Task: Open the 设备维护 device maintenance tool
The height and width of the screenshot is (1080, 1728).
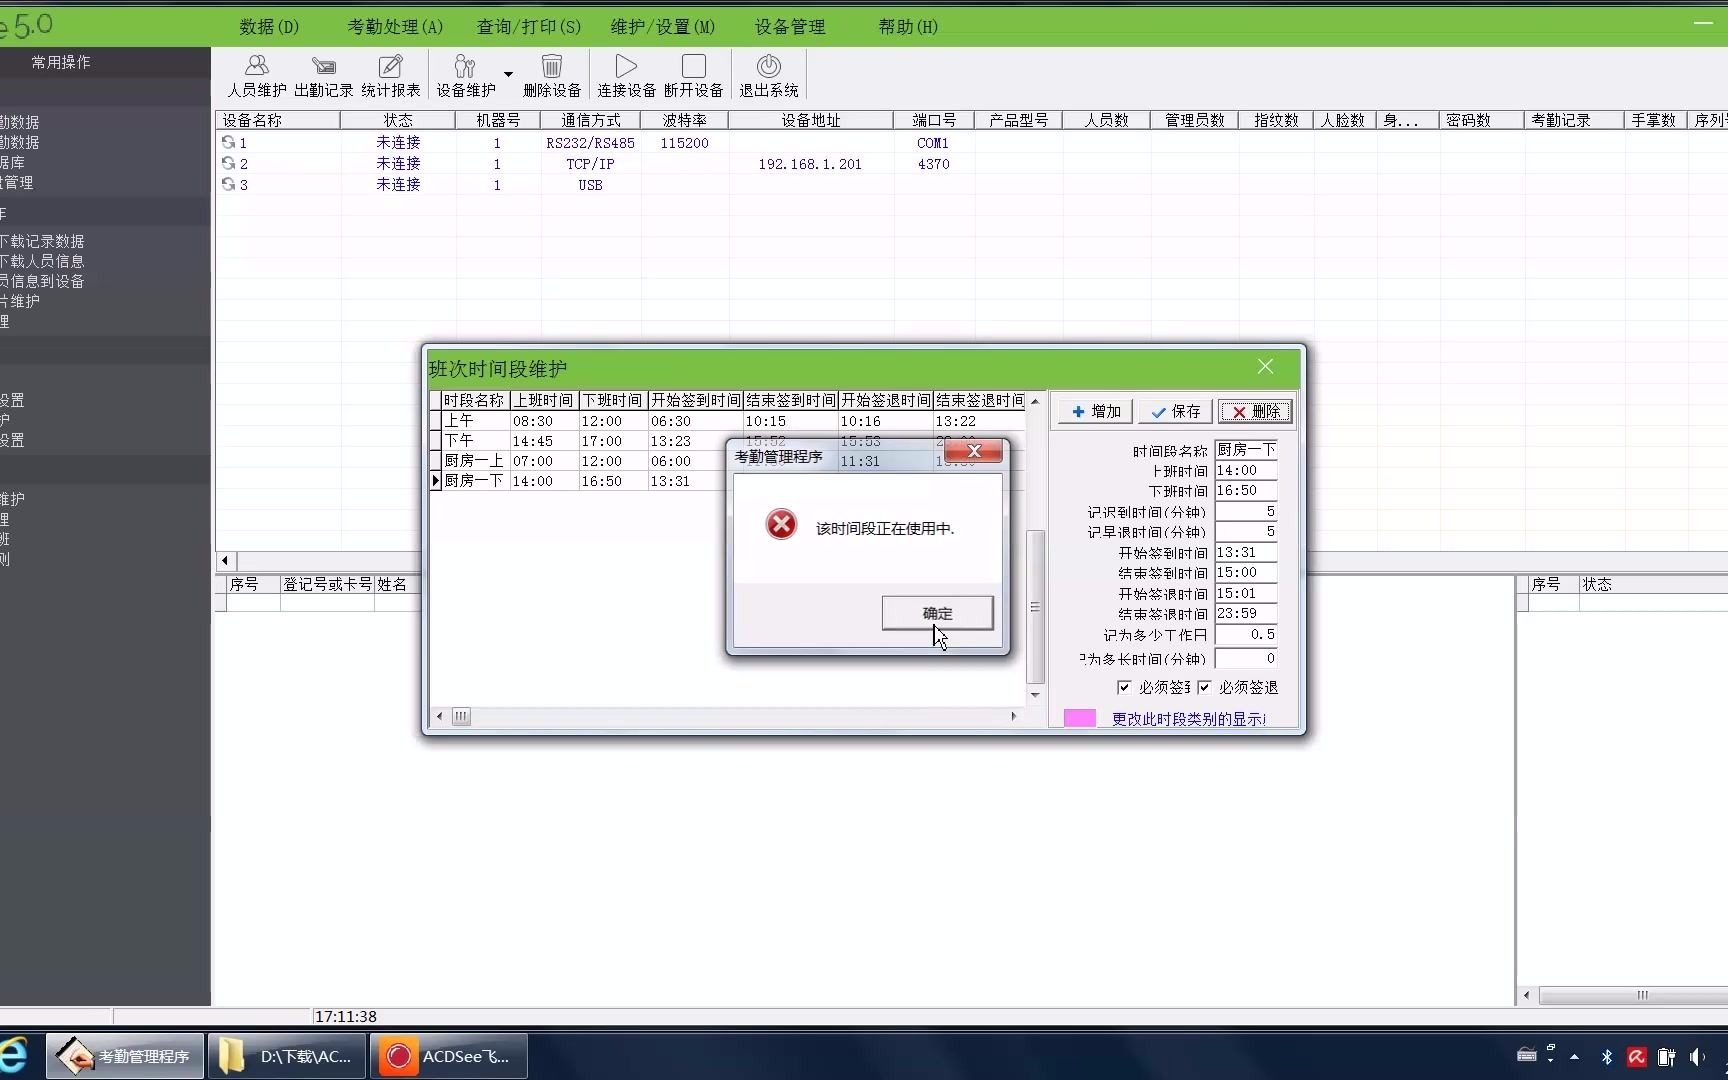Action: coord(465,76)
